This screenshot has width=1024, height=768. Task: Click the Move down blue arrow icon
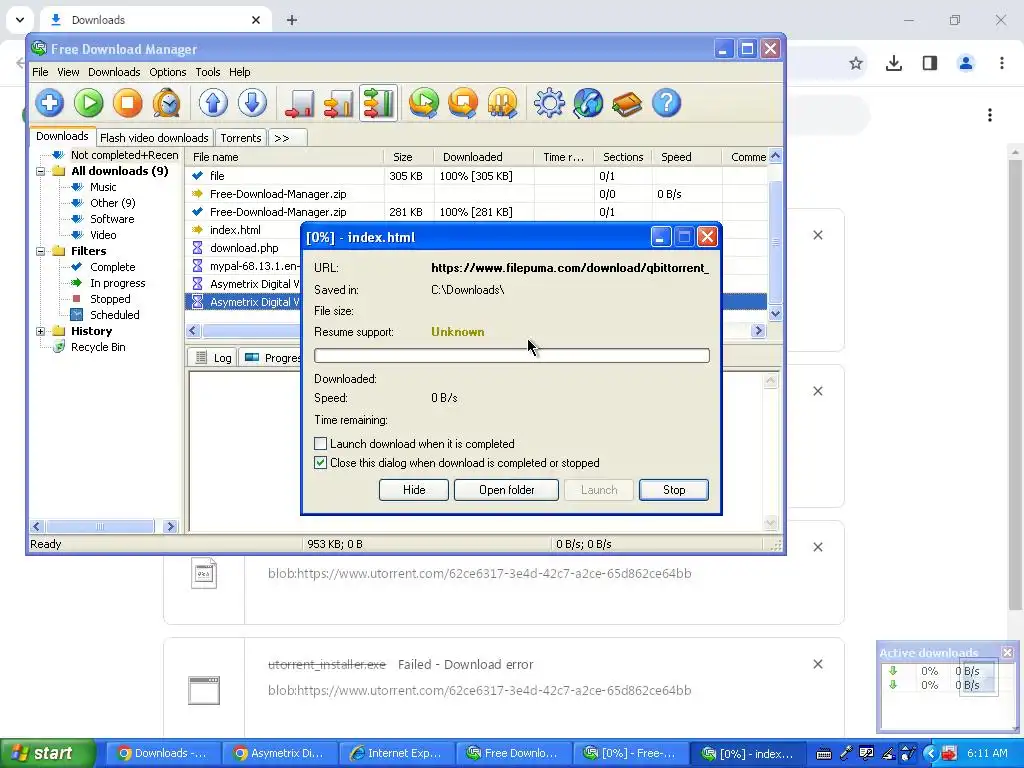point(252,103)
